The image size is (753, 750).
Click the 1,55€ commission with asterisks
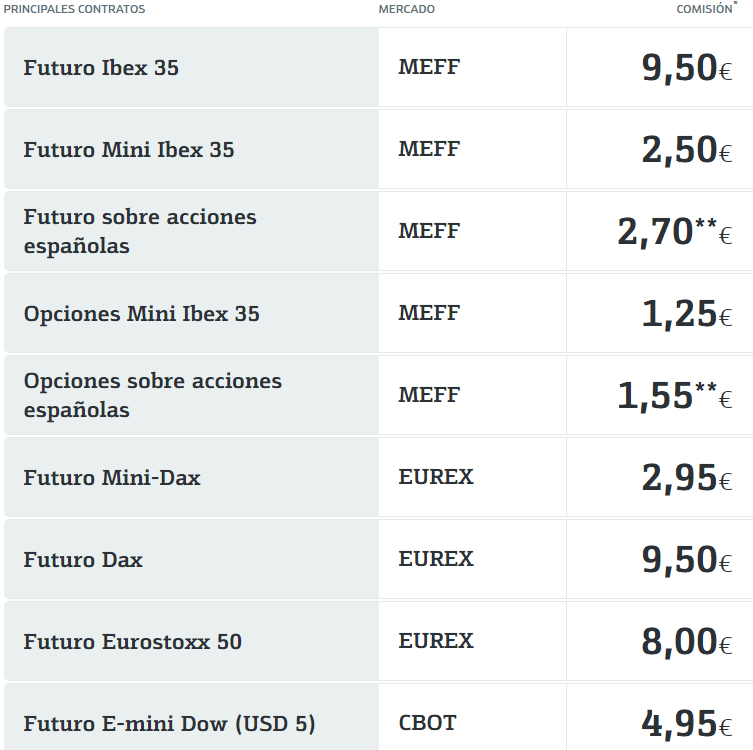point(674,395)
